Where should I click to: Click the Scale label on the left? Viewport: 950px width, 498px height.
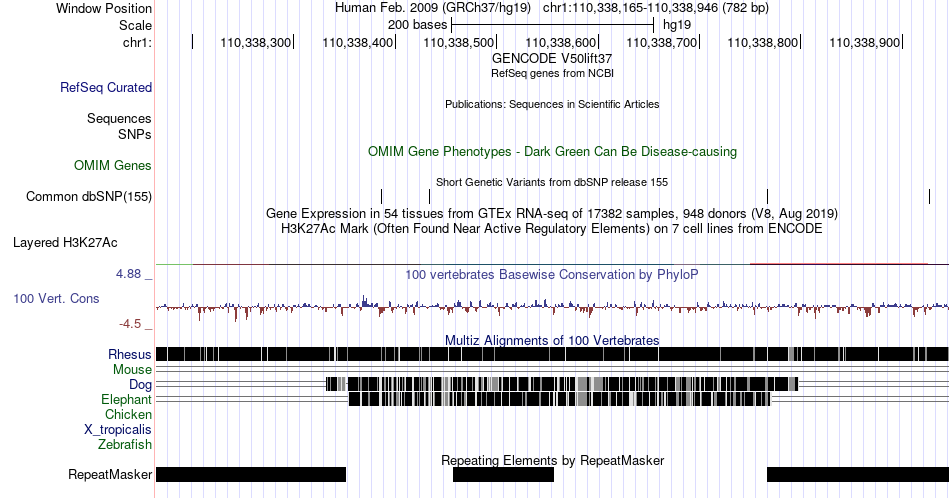[135, 25]
